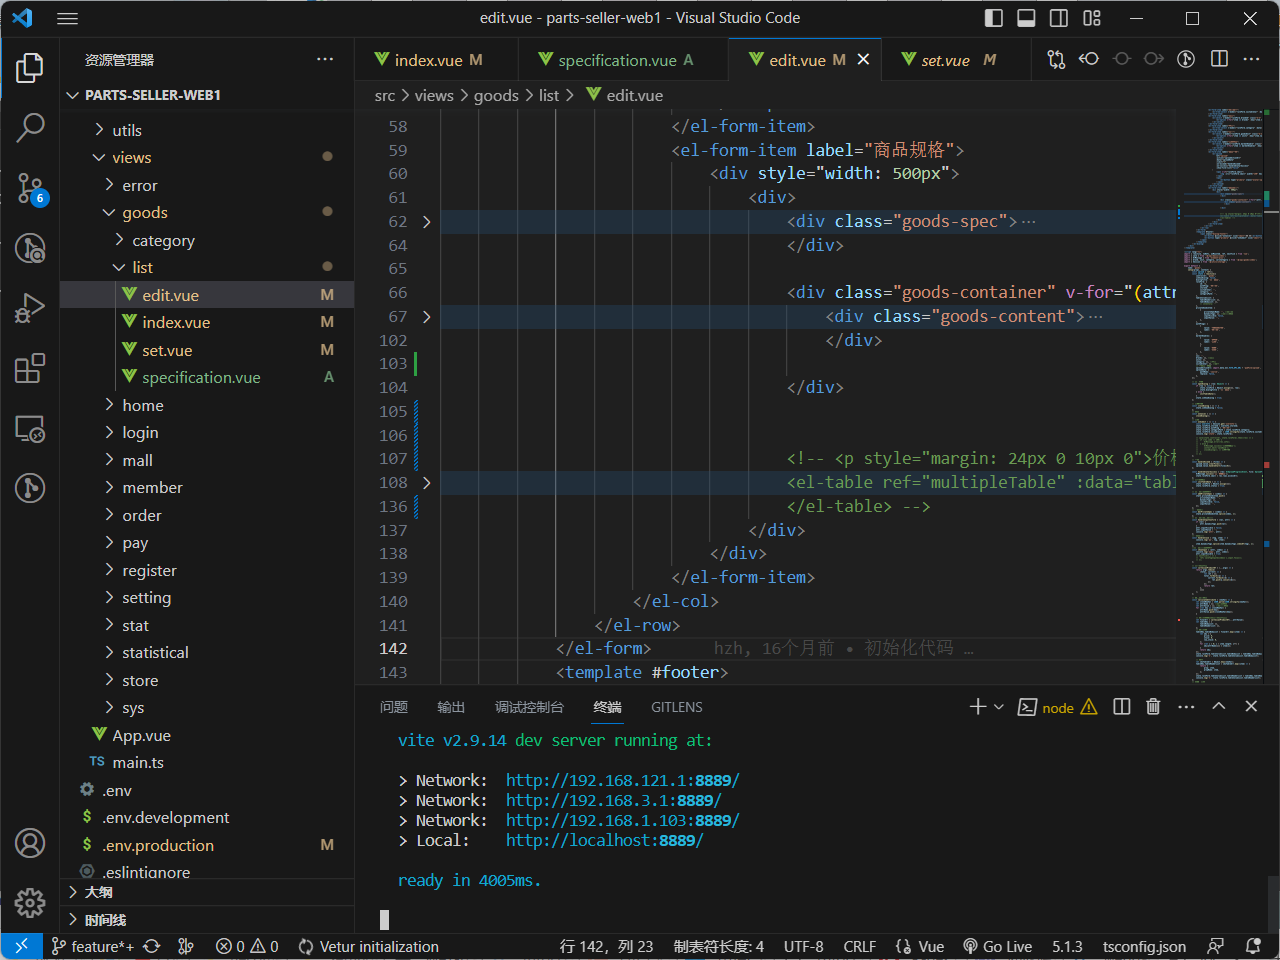Open remote window indicator in status bar
The height and width of the screenshot is (960, 1280).
pos(21,947)
